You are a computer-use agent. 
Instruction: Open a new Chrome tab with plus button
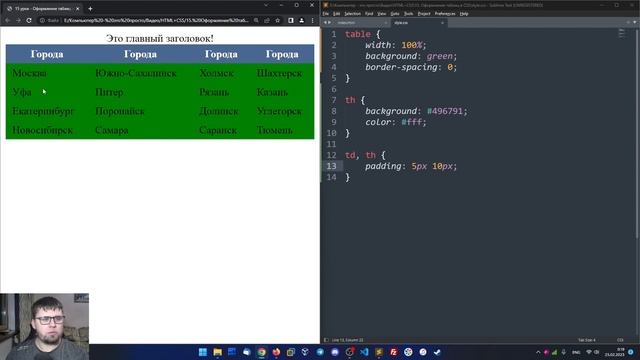[90, 8]
